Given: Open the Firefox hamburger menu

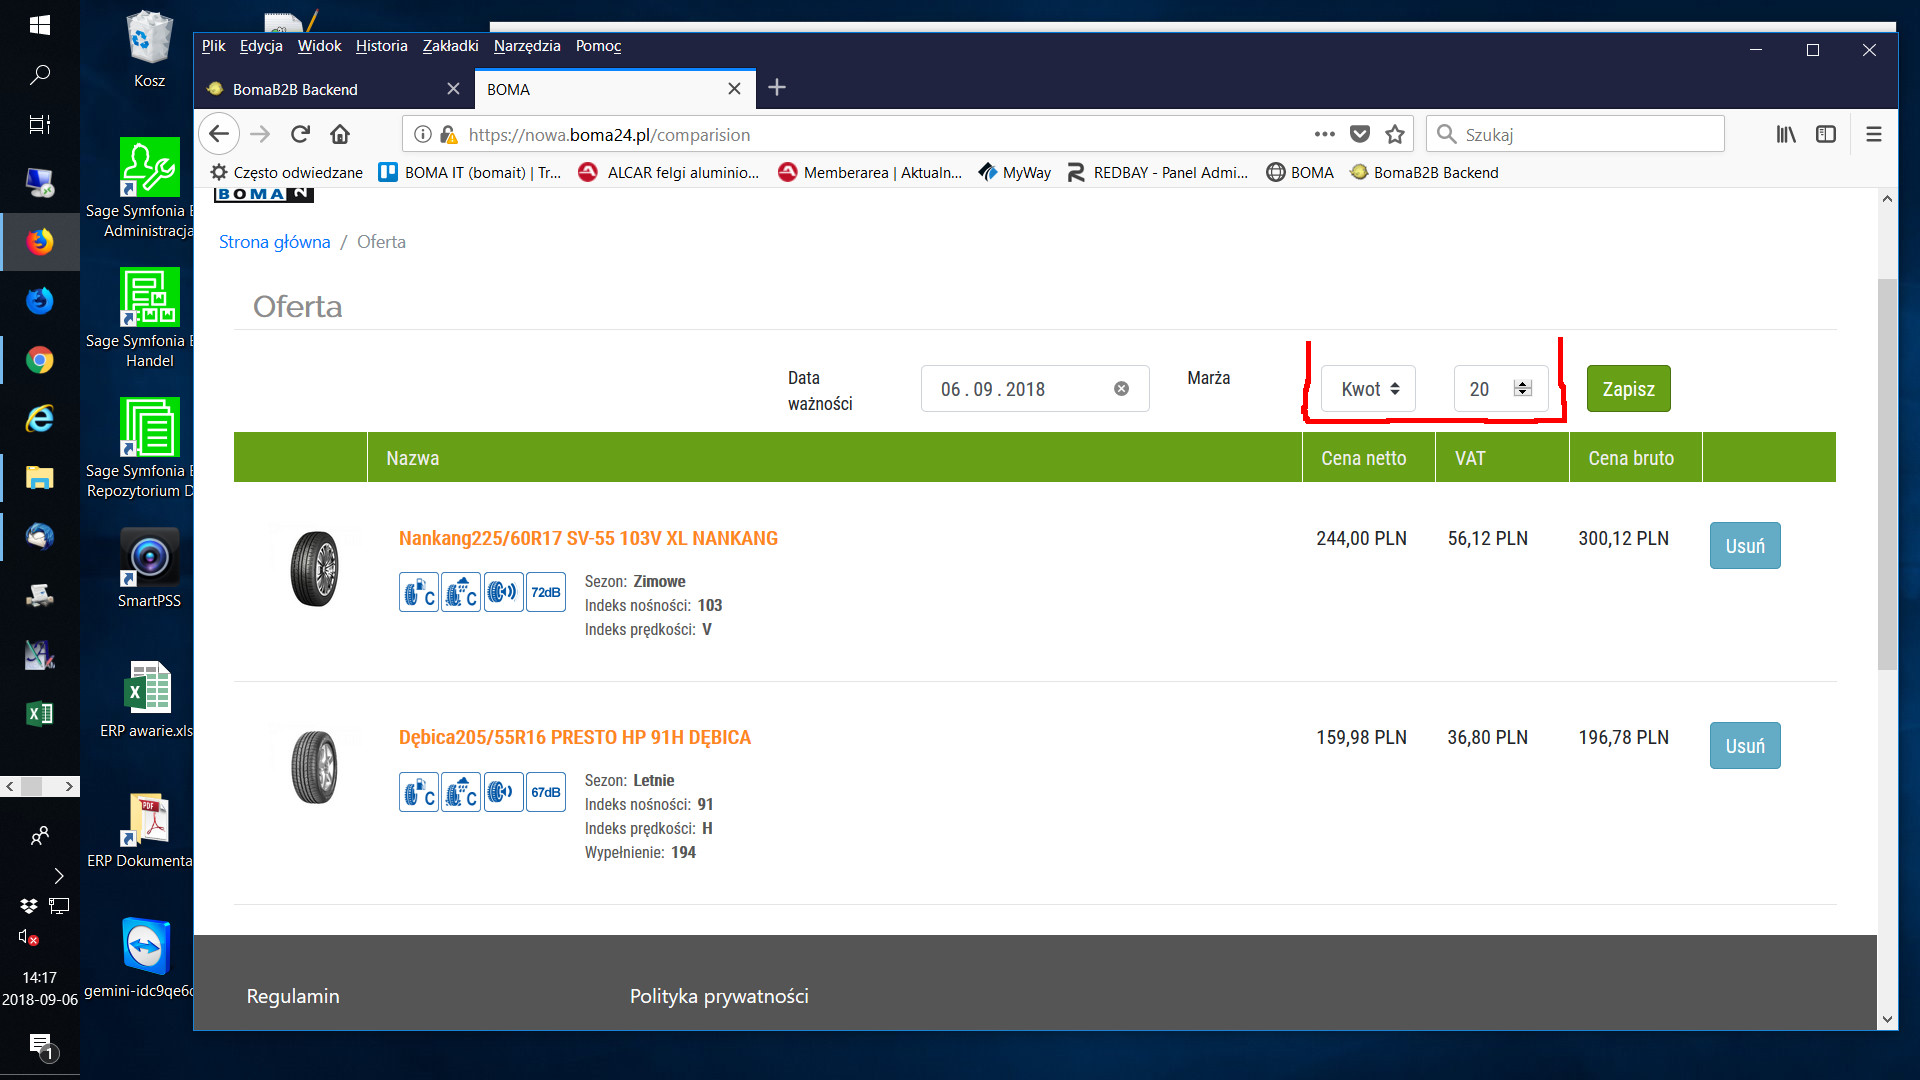Looking at the screenshot, I should tap(1874, 134).
